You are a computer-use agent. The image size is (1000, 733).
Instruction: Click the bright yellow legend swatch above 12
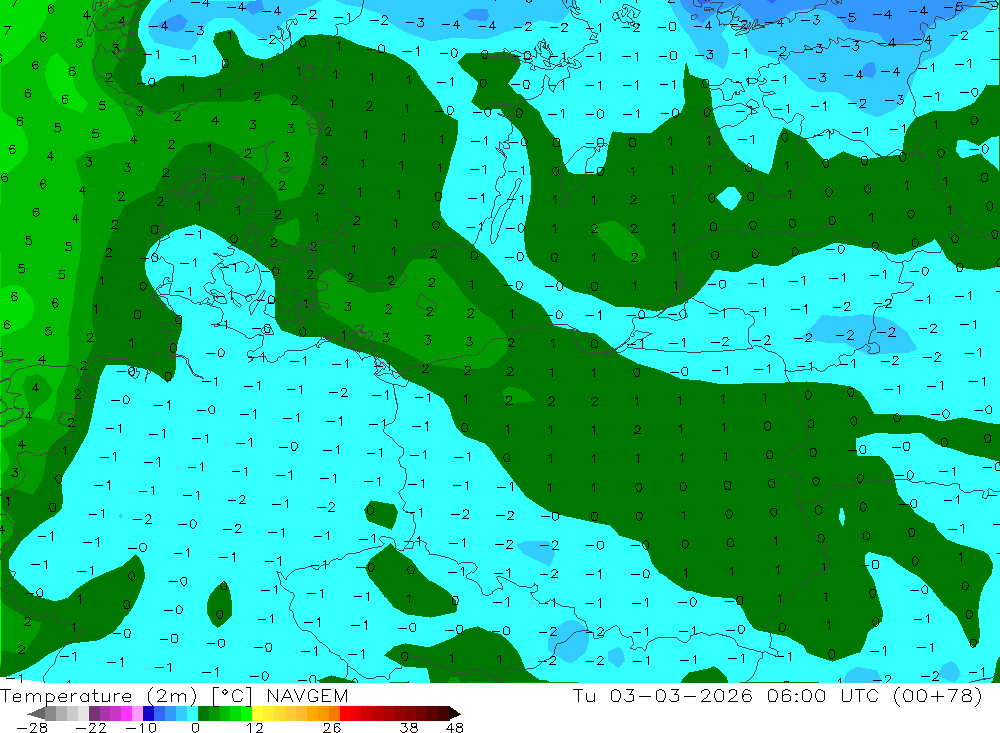click(258, 713)
